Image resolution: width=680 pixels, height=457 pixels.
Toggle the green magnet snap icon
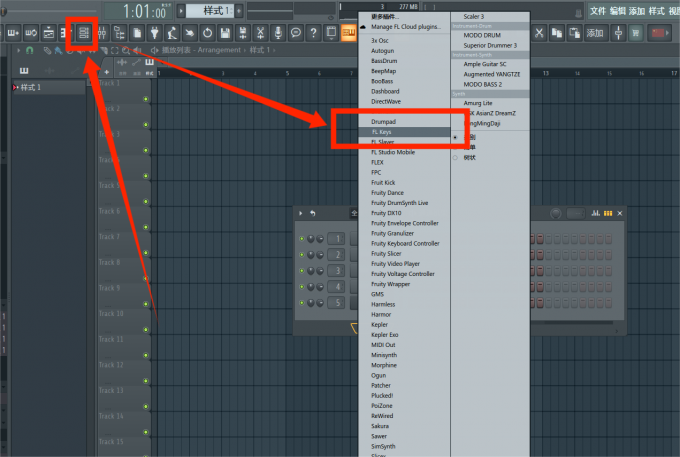[29, 50]
